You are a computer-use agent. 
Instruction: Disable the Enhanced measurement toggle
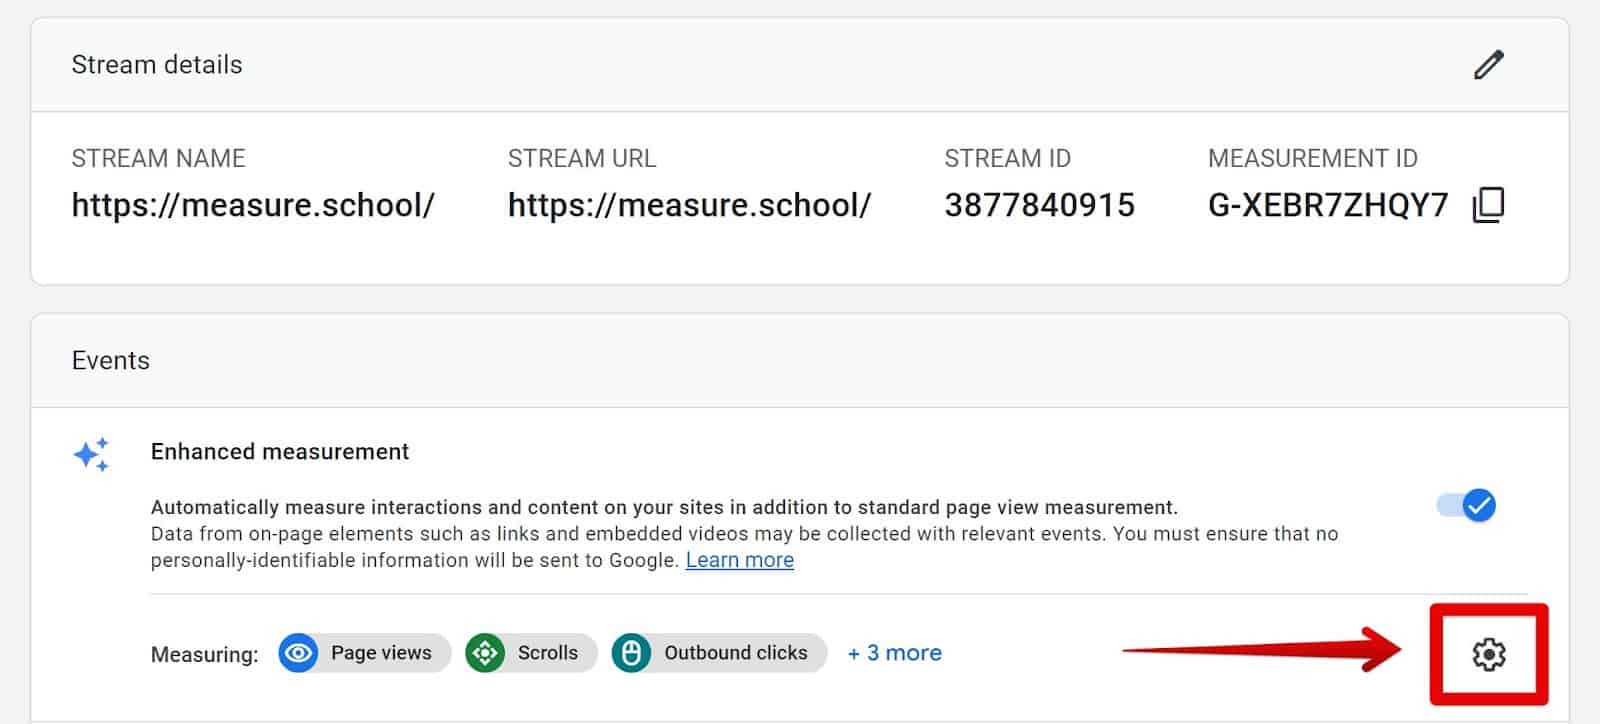1466,506
